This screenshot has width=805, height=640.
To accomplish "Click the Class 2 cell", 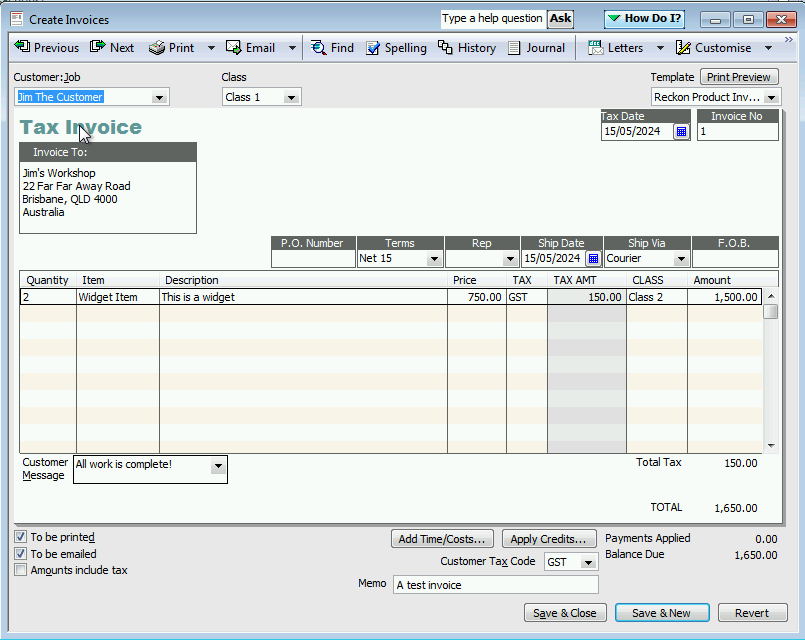I will pyautogui.click(x=657, y=297).
